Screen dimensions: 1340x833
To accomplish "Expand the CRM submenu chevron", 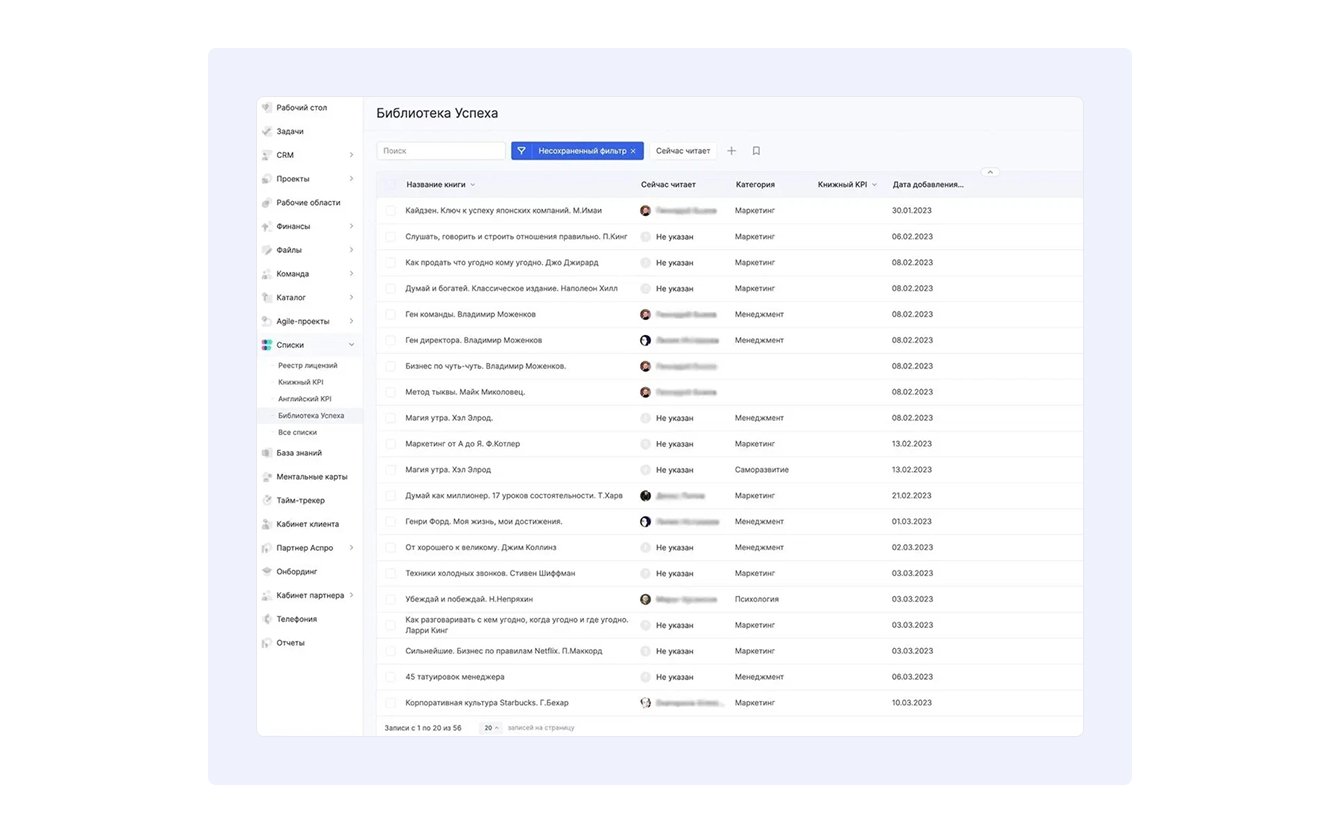I will [x=351, y=155].
